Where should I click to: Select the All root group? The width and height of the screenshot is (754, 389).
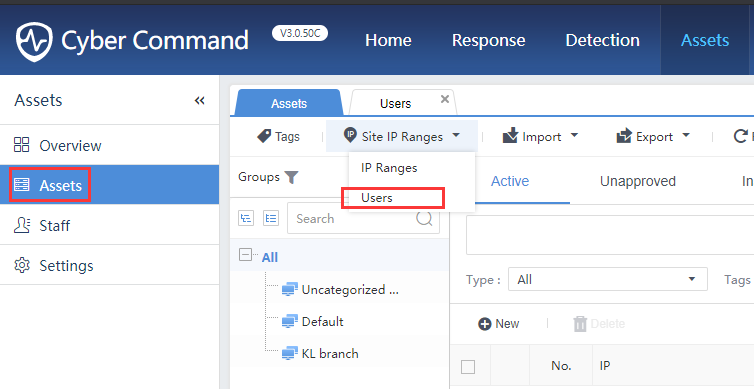270,258
